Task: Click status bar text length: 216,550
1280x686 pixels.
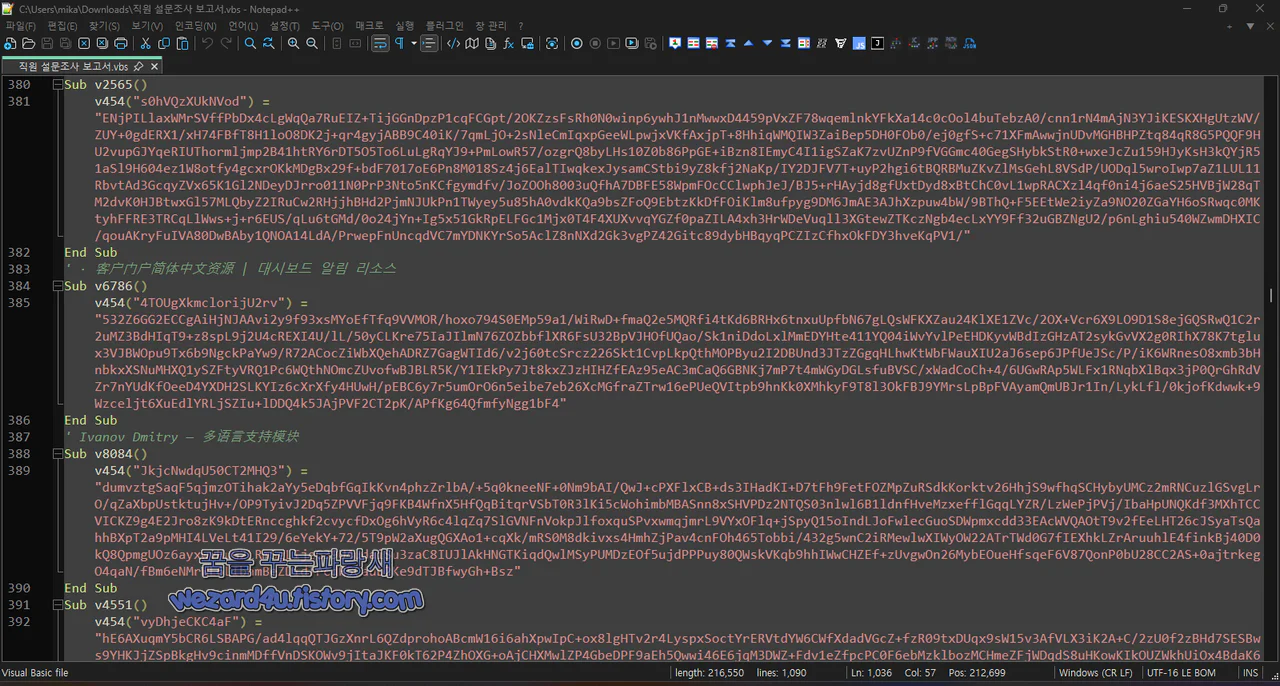Action: point(710,673)
